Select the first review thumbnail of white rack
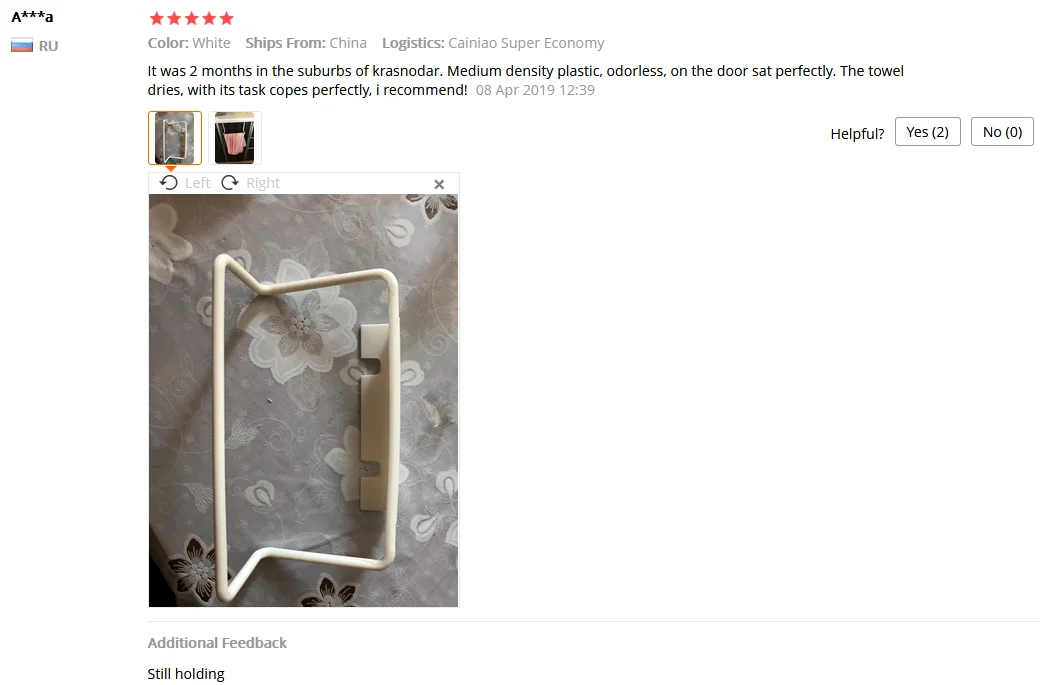The width and height of the screenshot is (1040, 685). click(174, 138)
